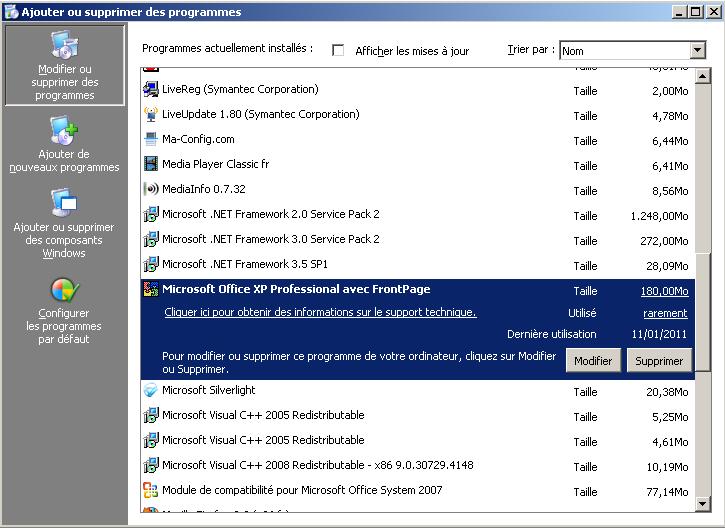Open Ajouter de nouveaux programmes icon
Viewport: 725px width, 528px height.
(x=64, y=129)
